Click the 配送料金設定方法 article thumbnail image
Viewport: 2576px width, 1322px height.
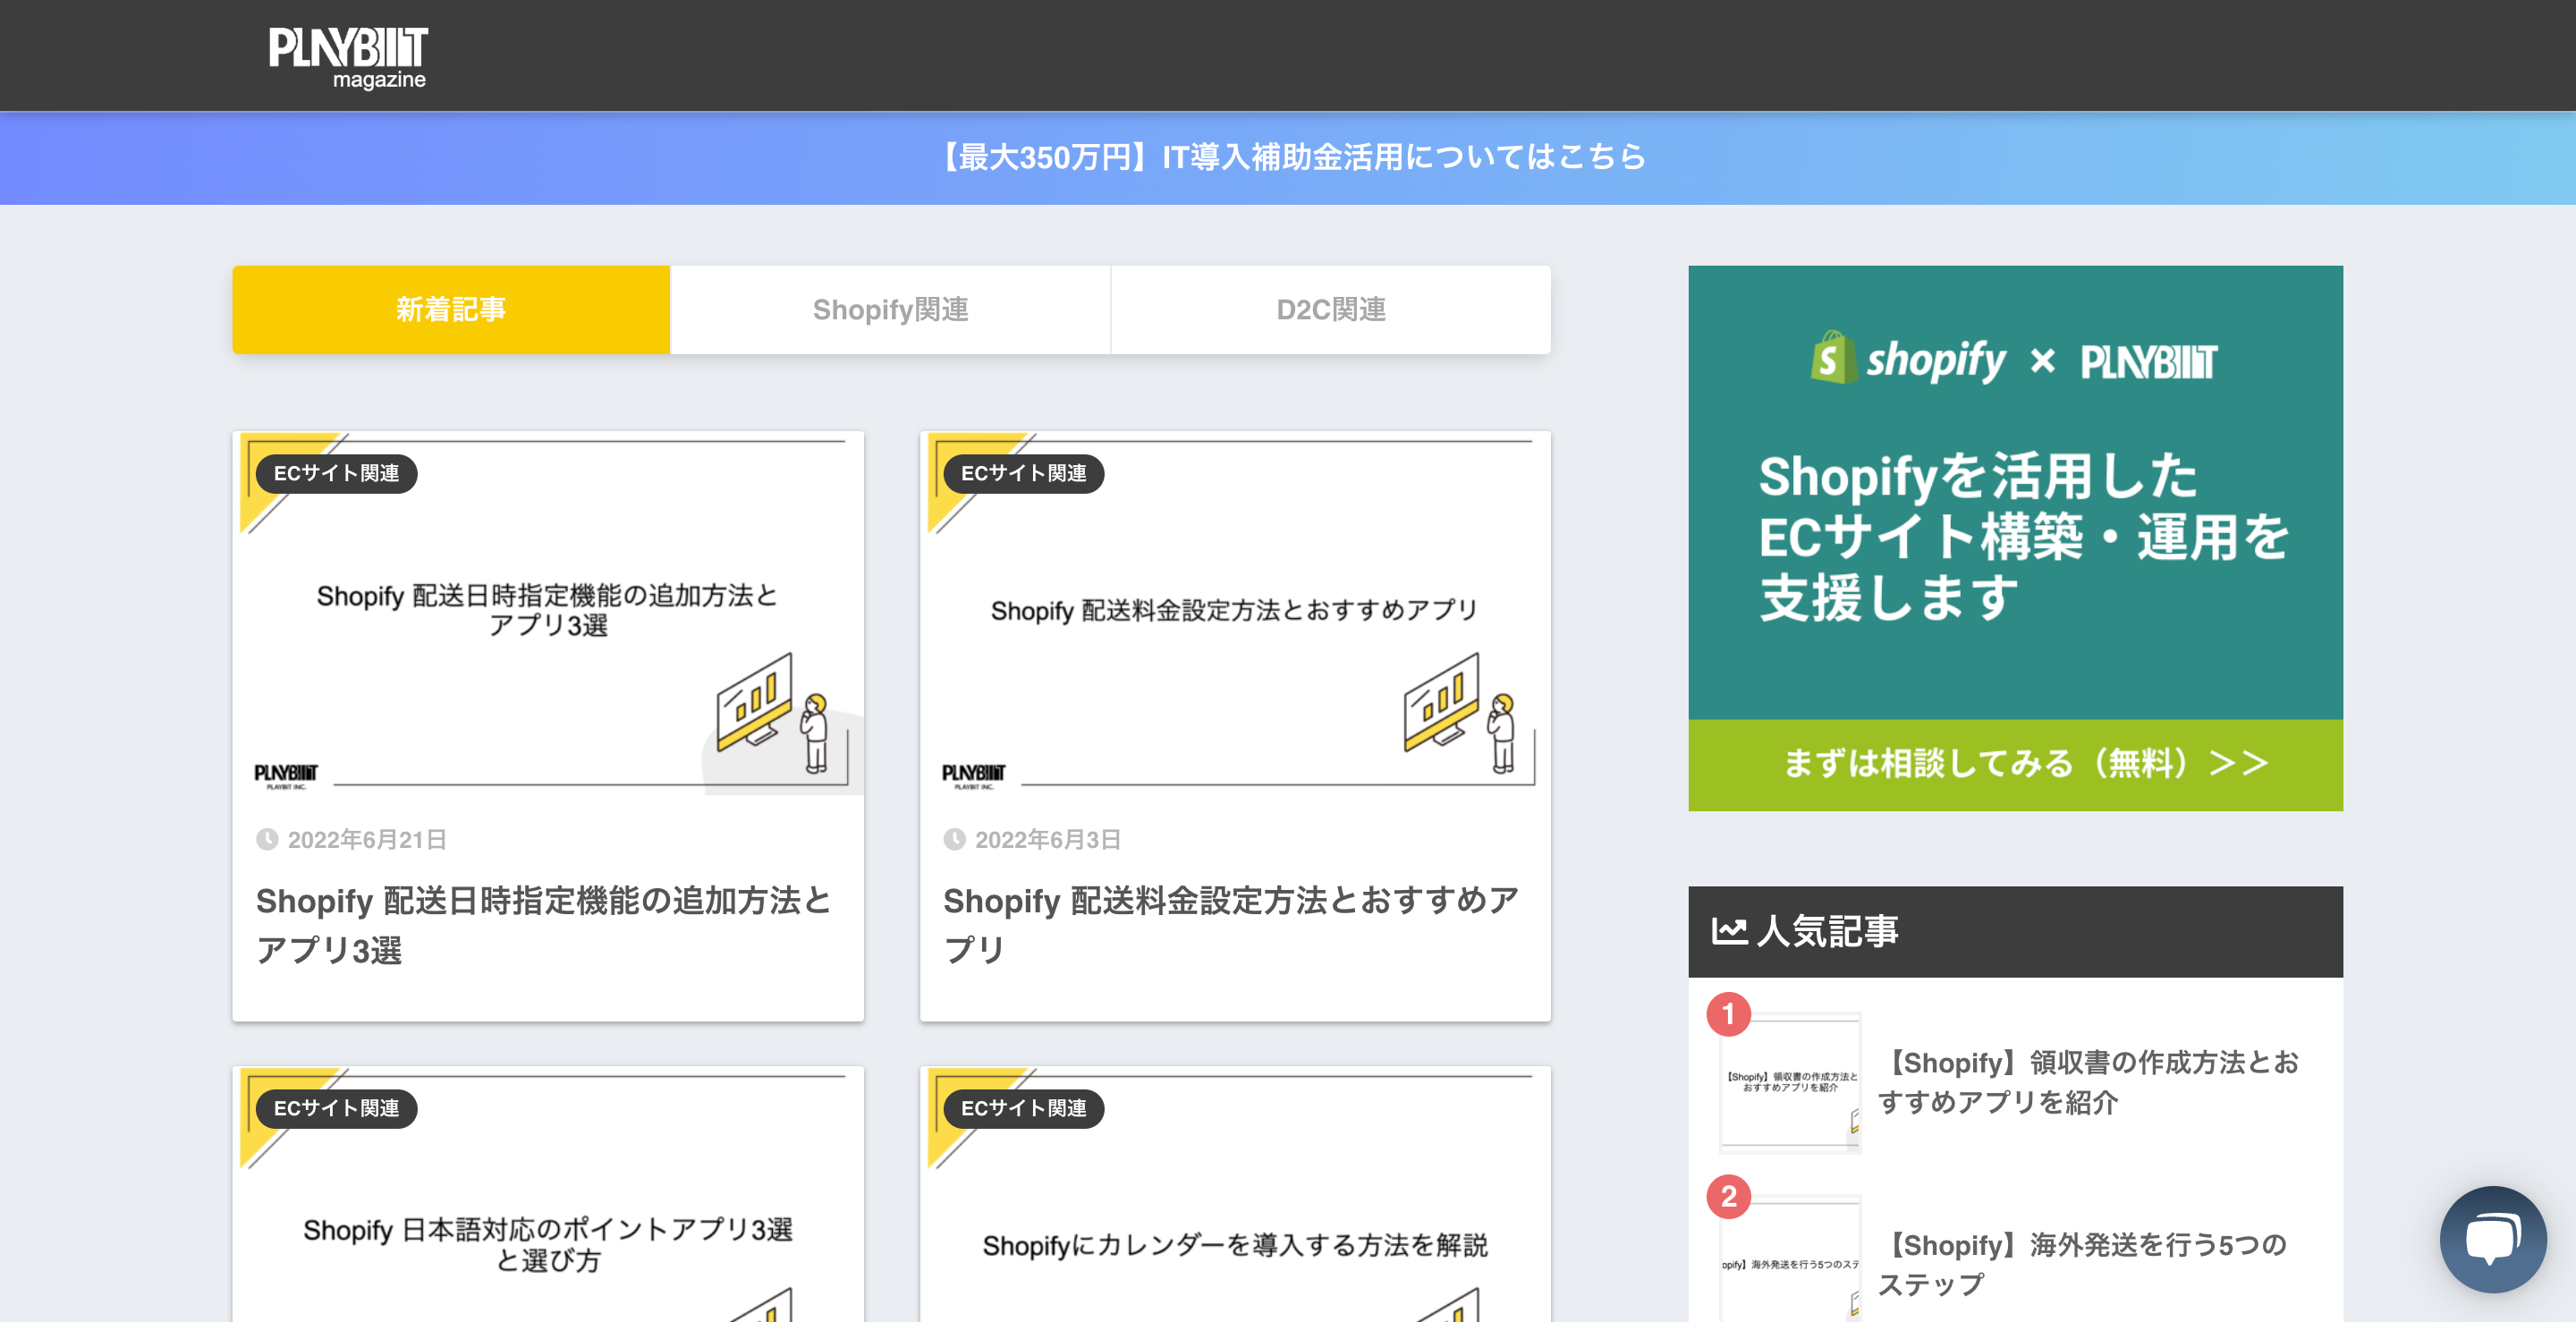click(x=1235, y=613)
